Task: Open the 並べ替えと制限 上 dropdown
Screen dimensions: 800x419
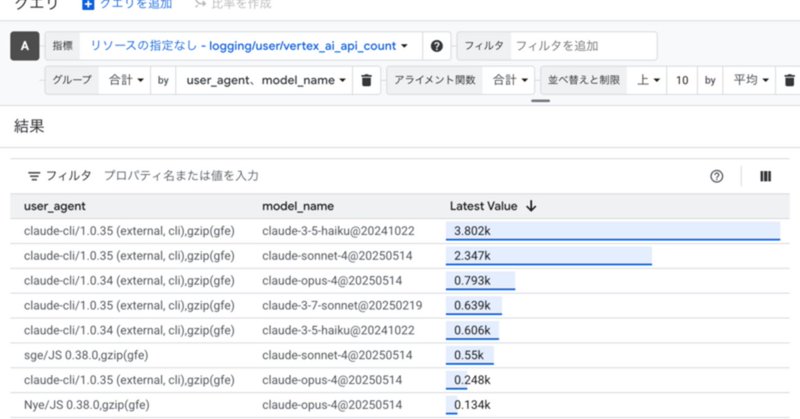Action: tap(648, 80)
